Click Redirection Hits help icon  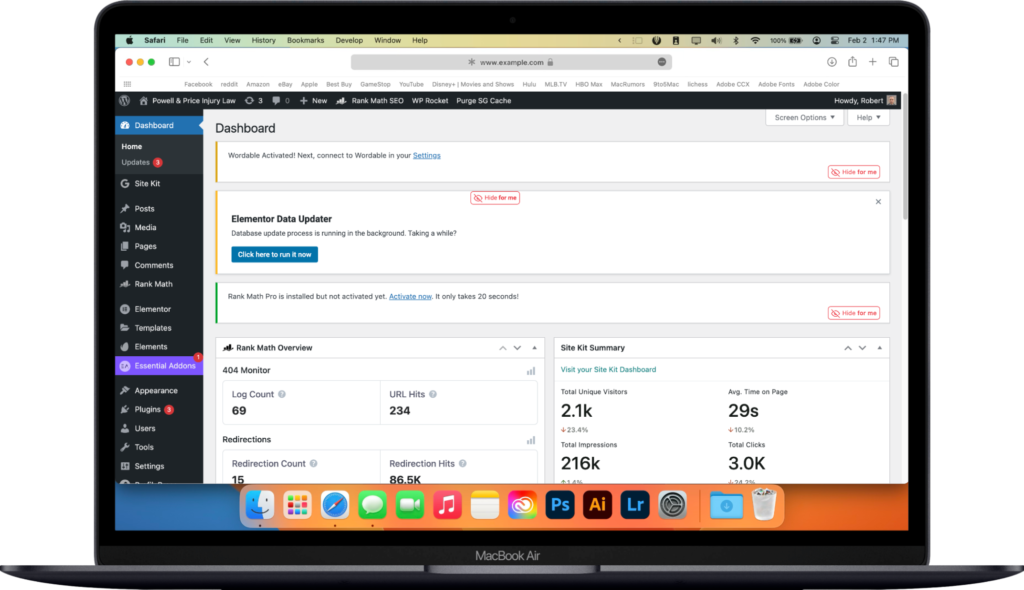pyautogui.click(x=462, y=463)
